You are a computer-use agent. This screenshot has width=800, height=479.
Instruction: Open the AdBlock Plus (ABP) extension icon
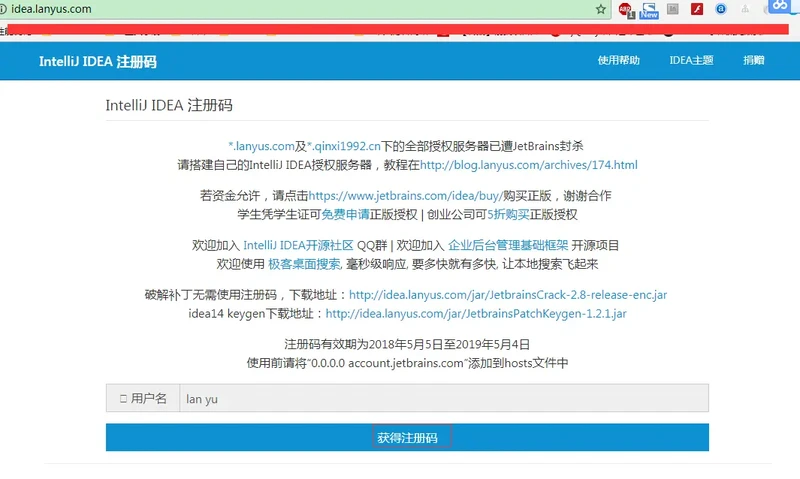click(625, 10)
